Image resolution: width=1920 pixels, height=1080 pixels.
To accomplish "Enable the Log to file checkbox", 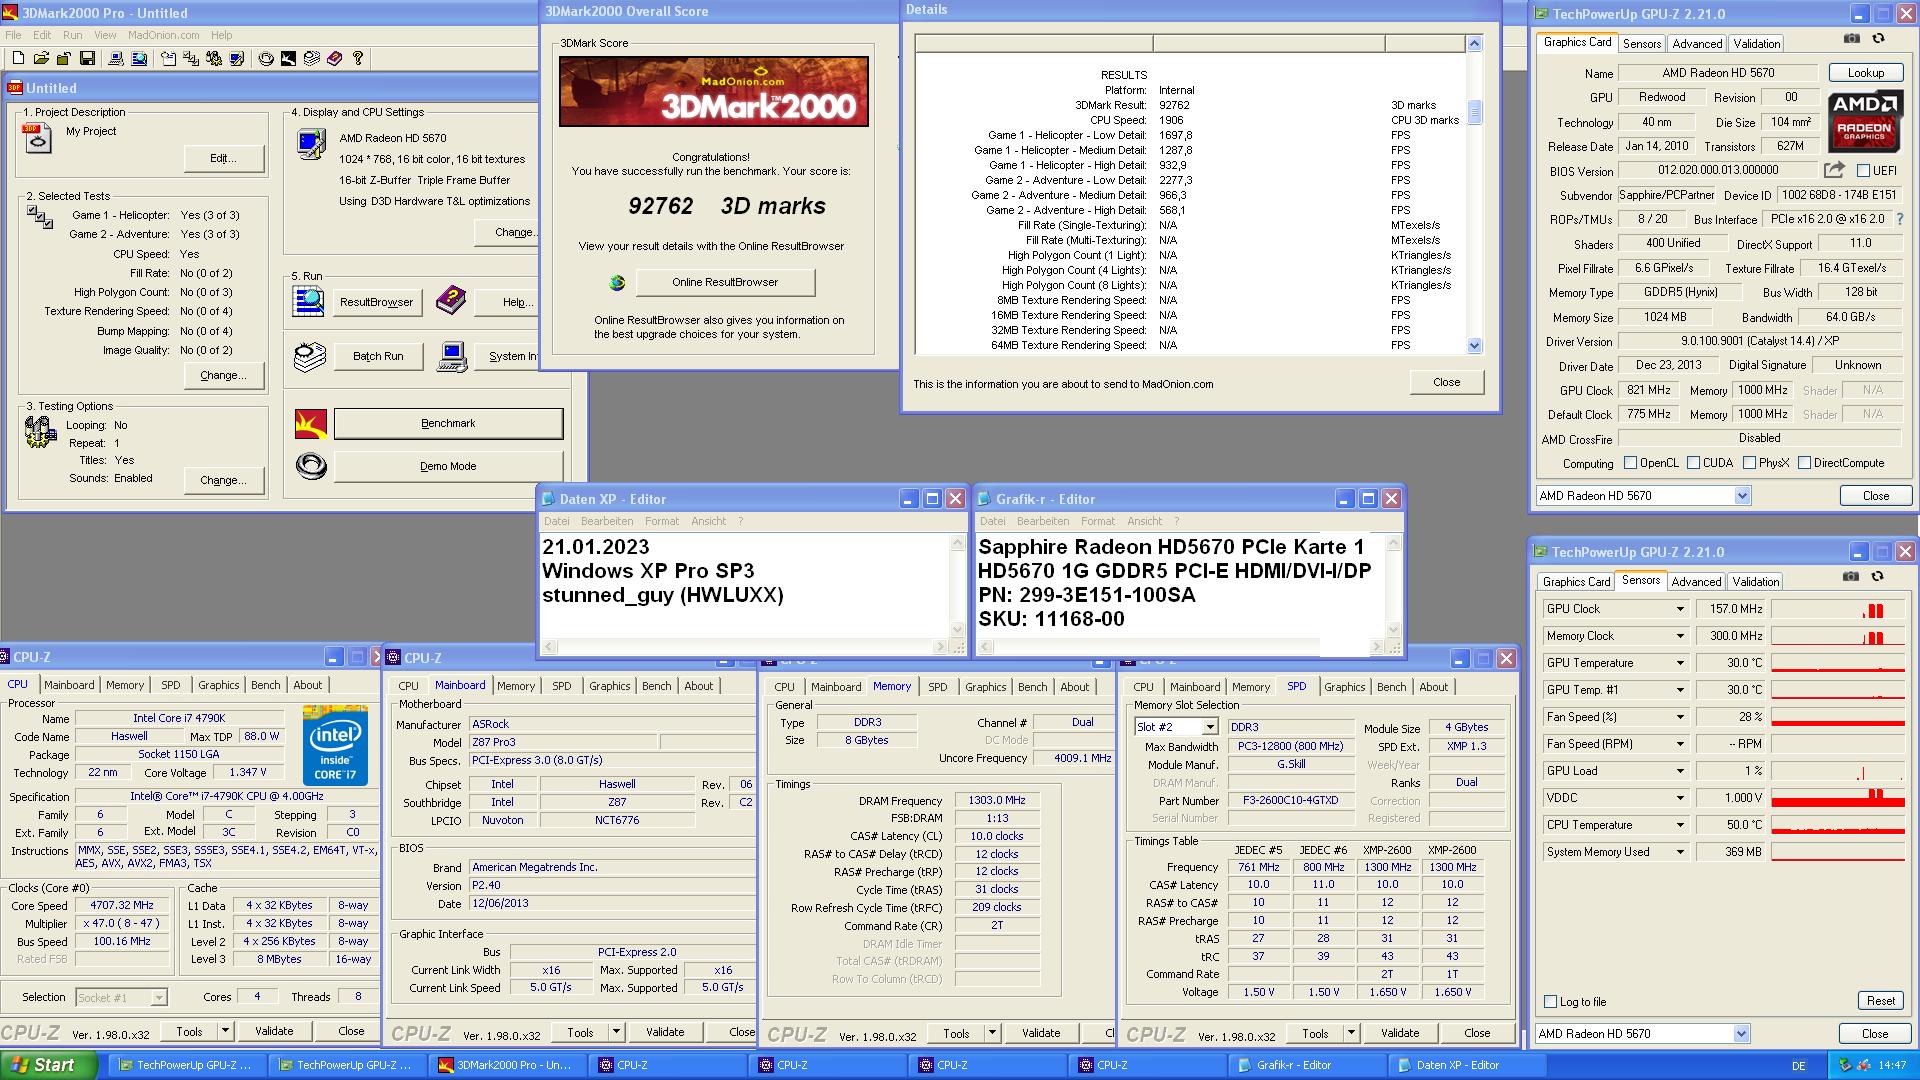I will 1550,1002.
